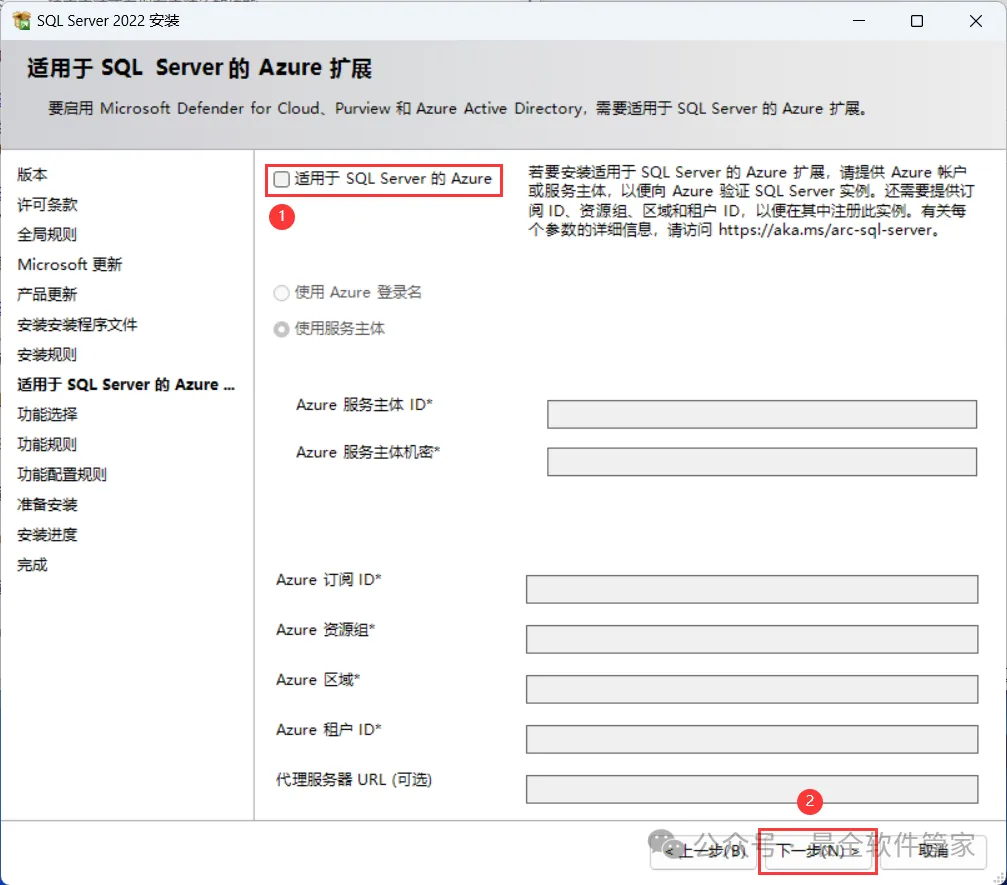The image size is (1007, 885).
Task: Select 功能配置规则 step in sidebar
Action: click(62, 475)
